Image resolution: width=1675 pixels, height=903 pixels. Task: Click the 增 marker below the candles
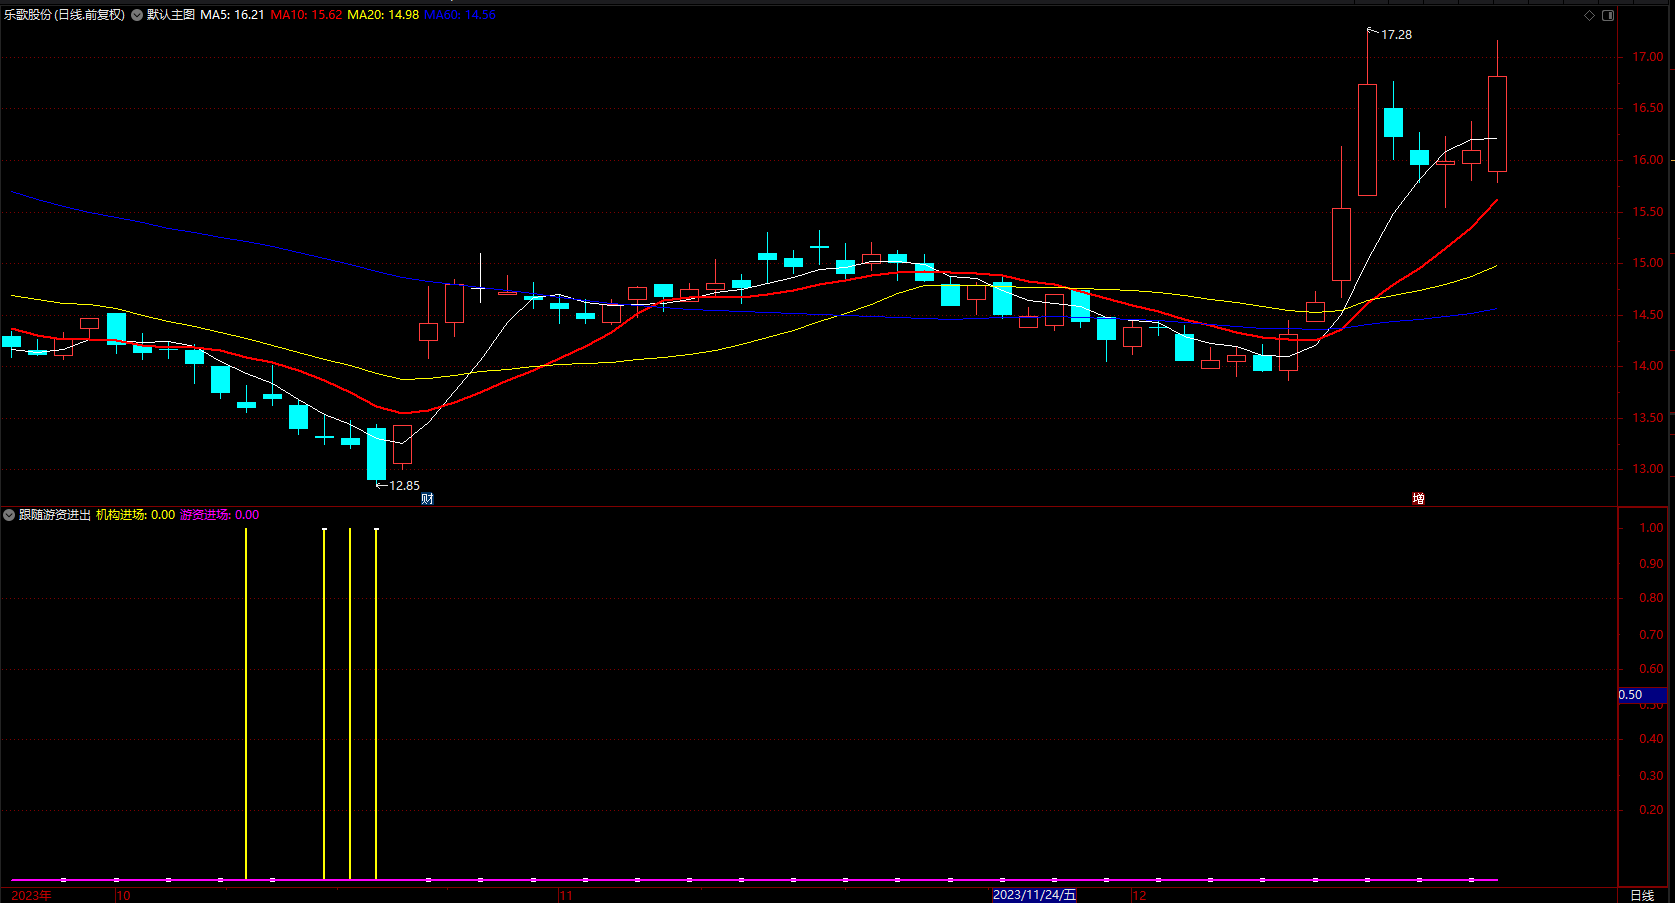click(1418, 498)
